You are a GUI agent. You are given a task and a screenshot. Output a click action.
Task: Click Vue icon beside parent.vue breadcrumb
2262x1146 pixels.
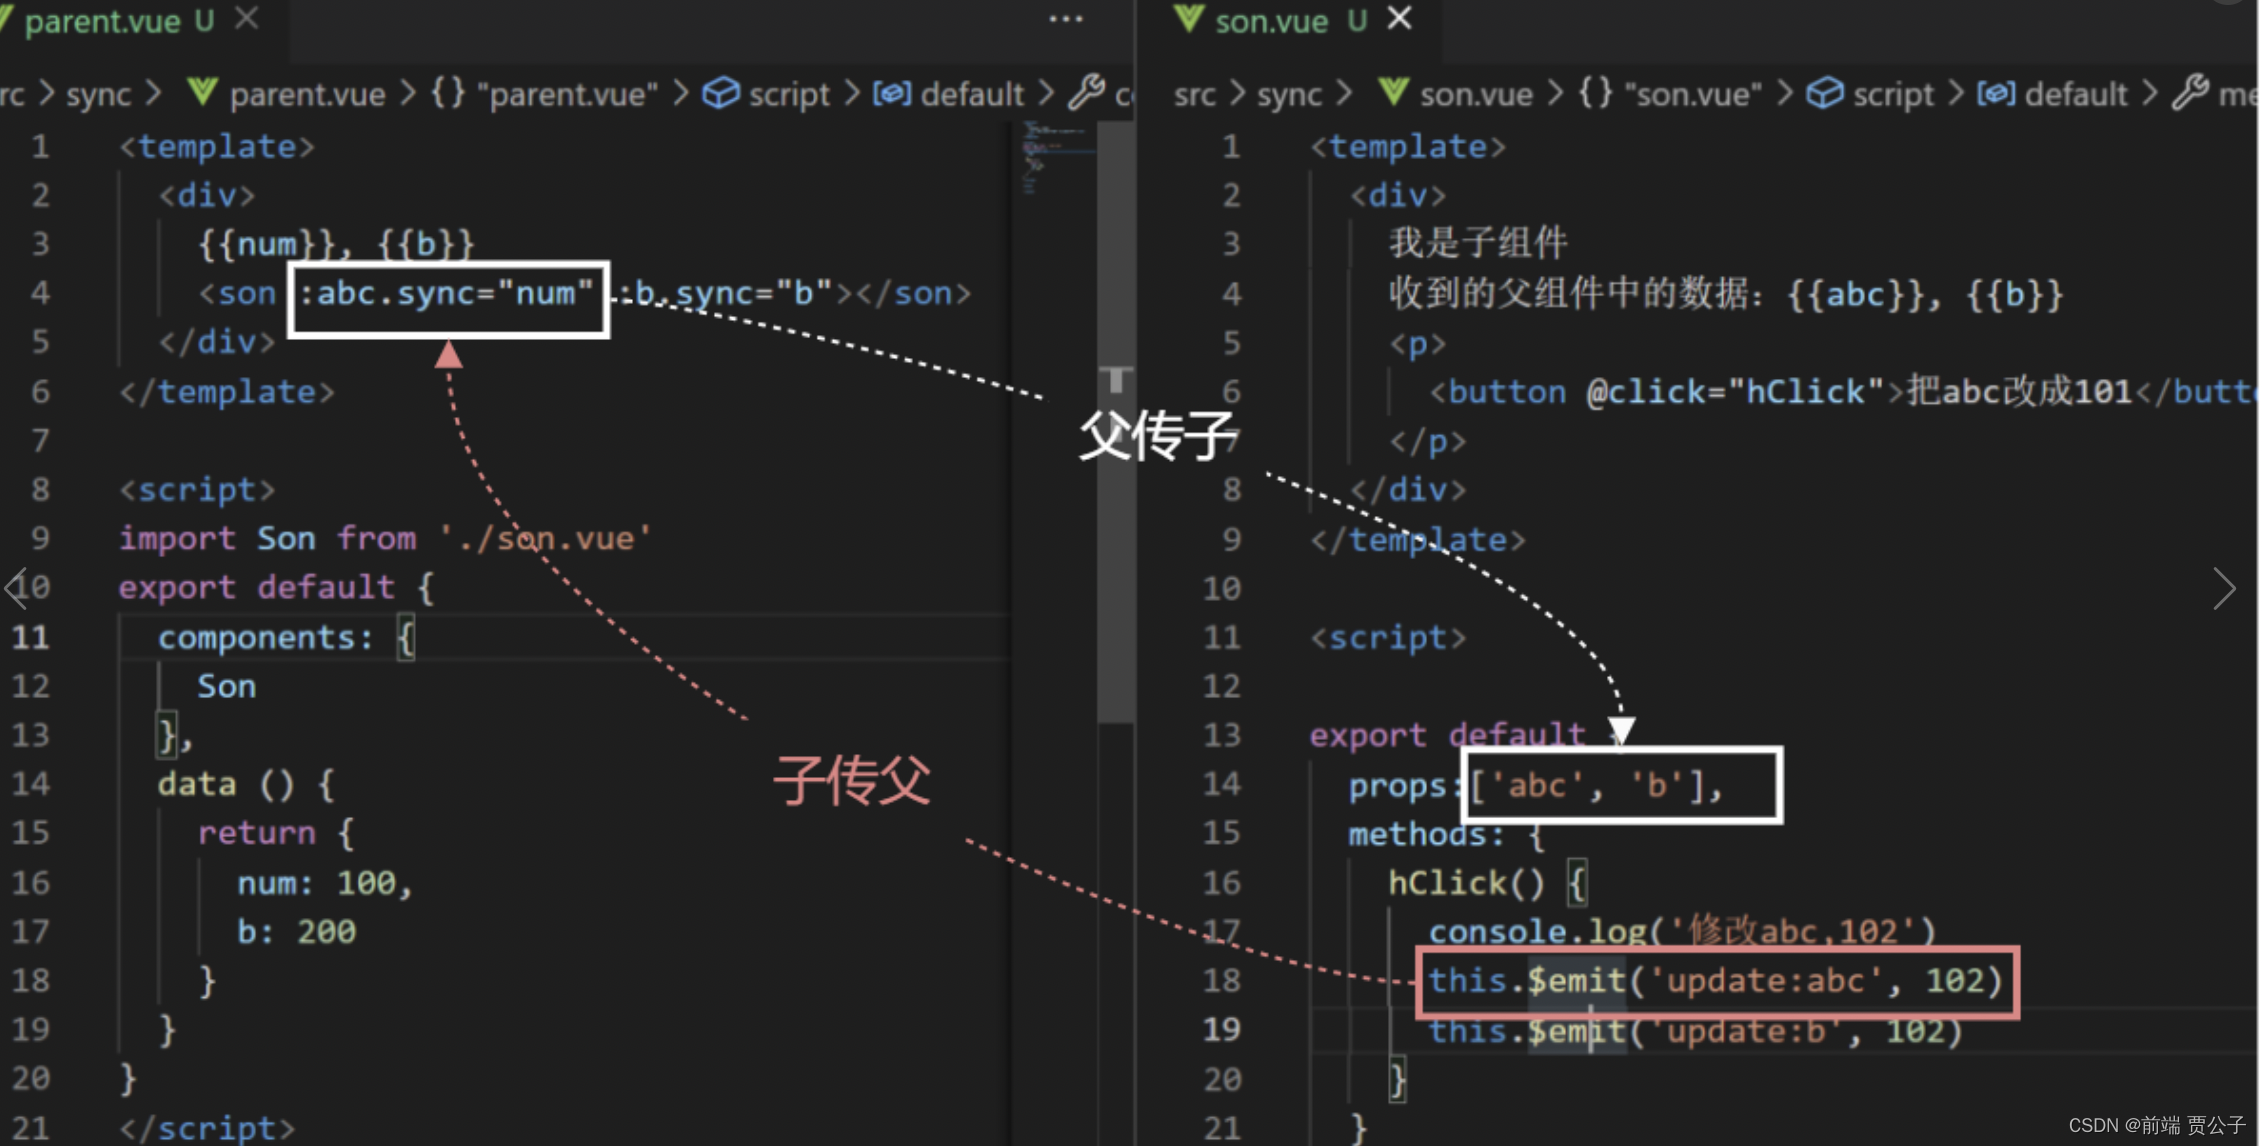click(x=203, y=93)
